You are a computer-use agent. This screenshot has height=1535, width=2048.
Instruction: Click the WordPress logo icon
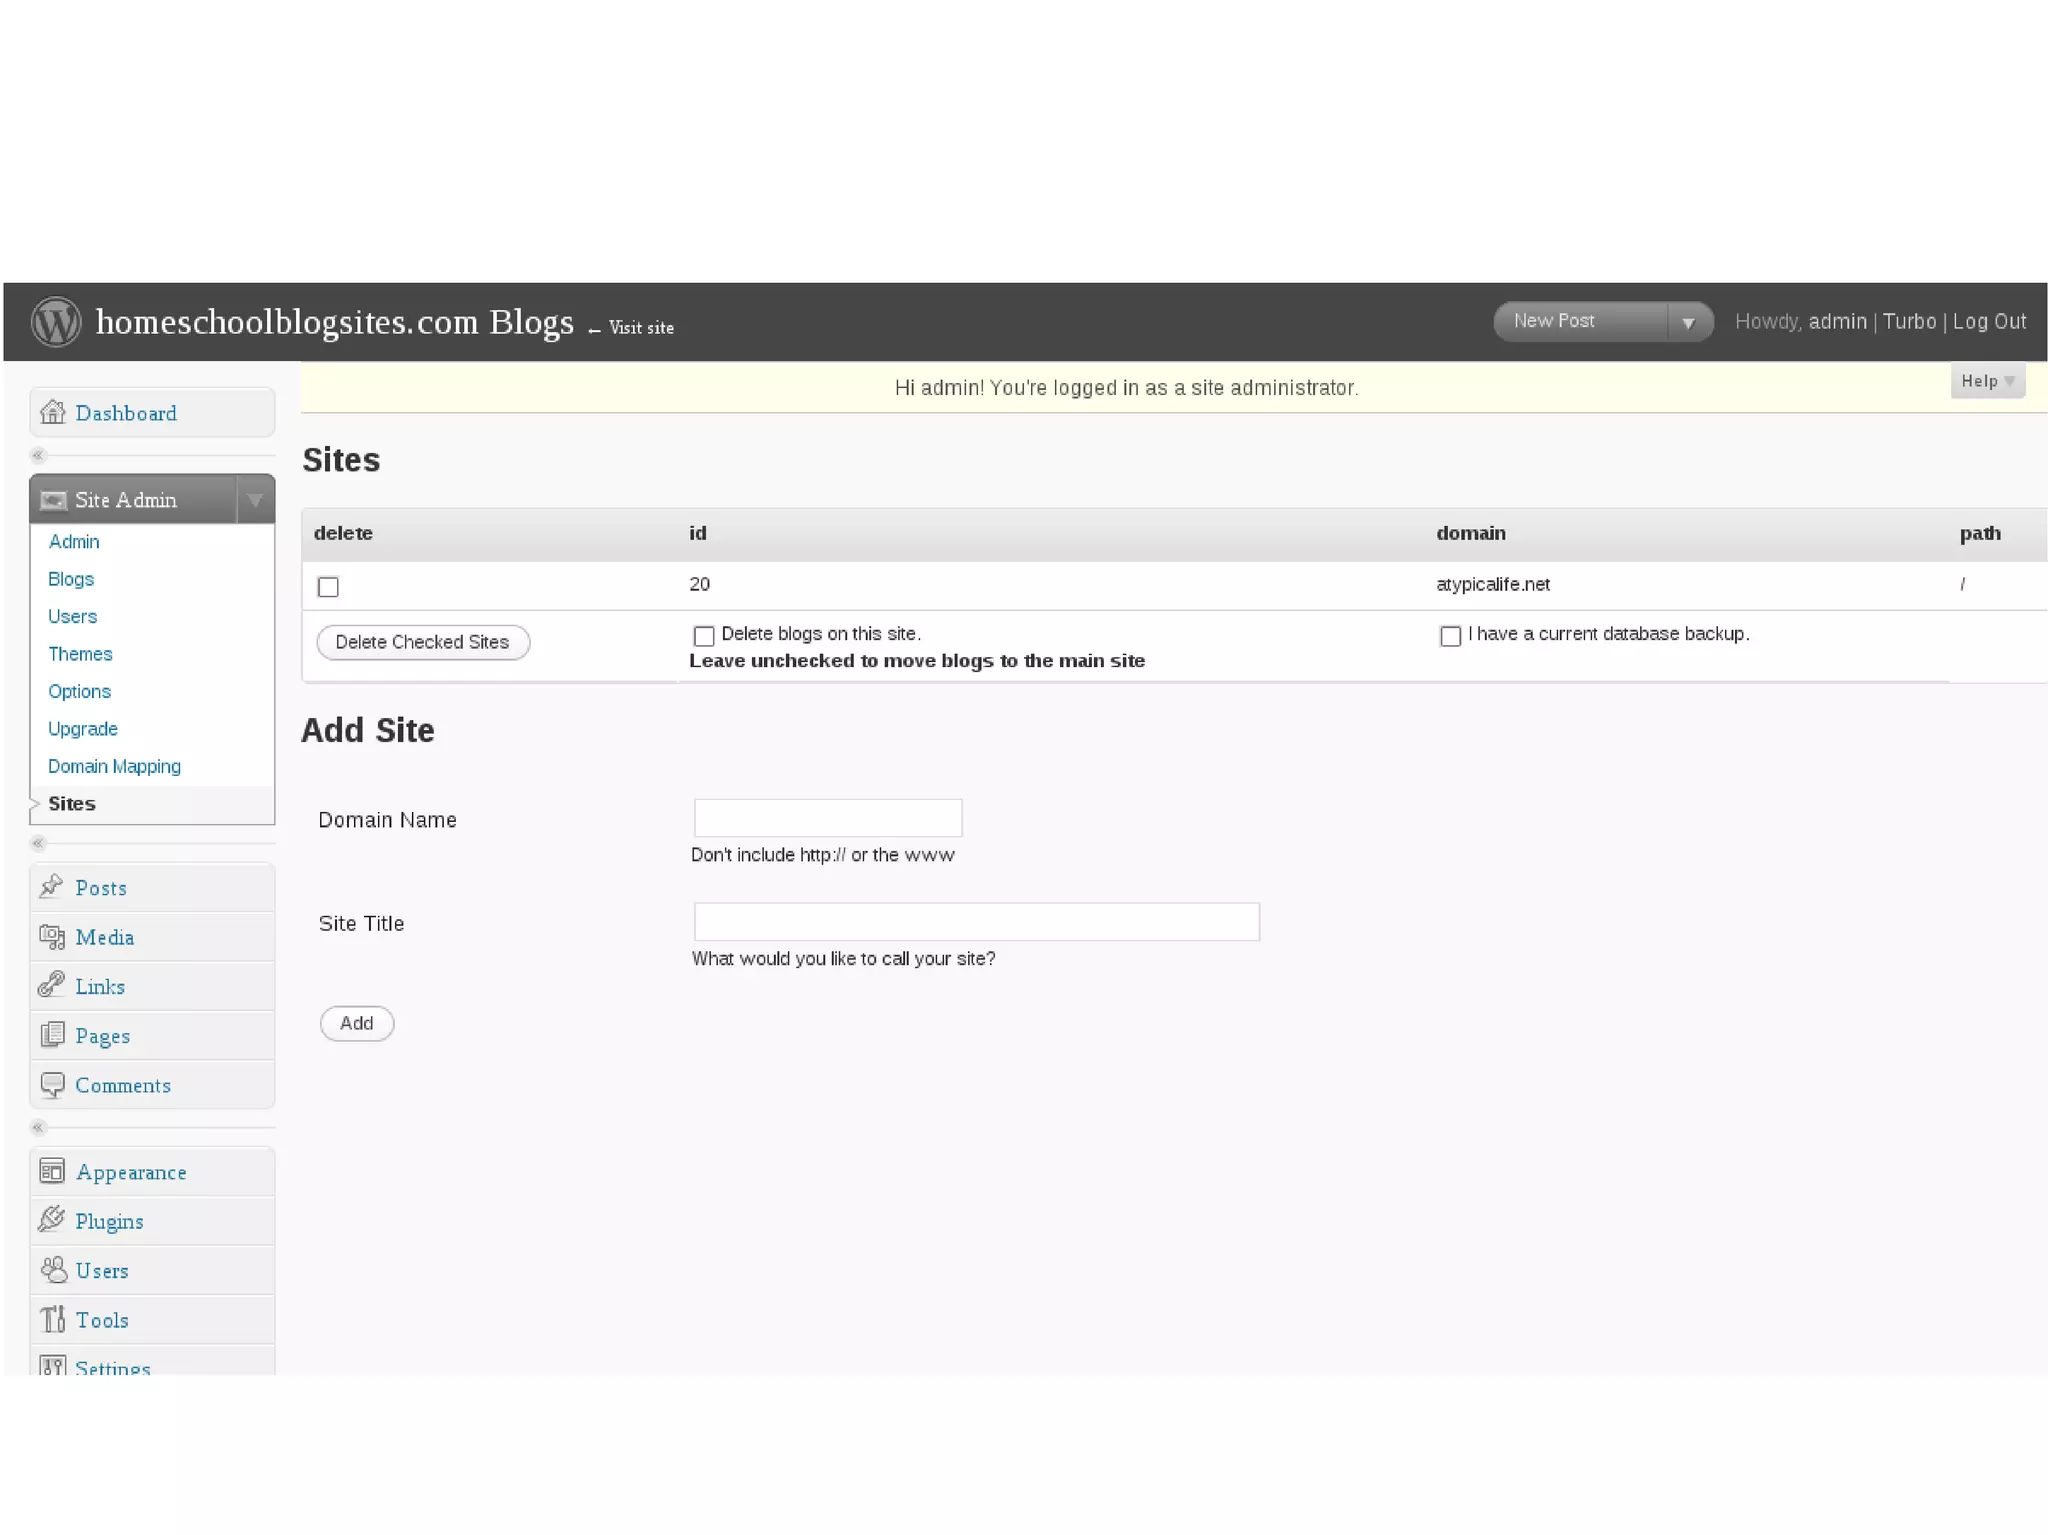(x=56, y=322)
